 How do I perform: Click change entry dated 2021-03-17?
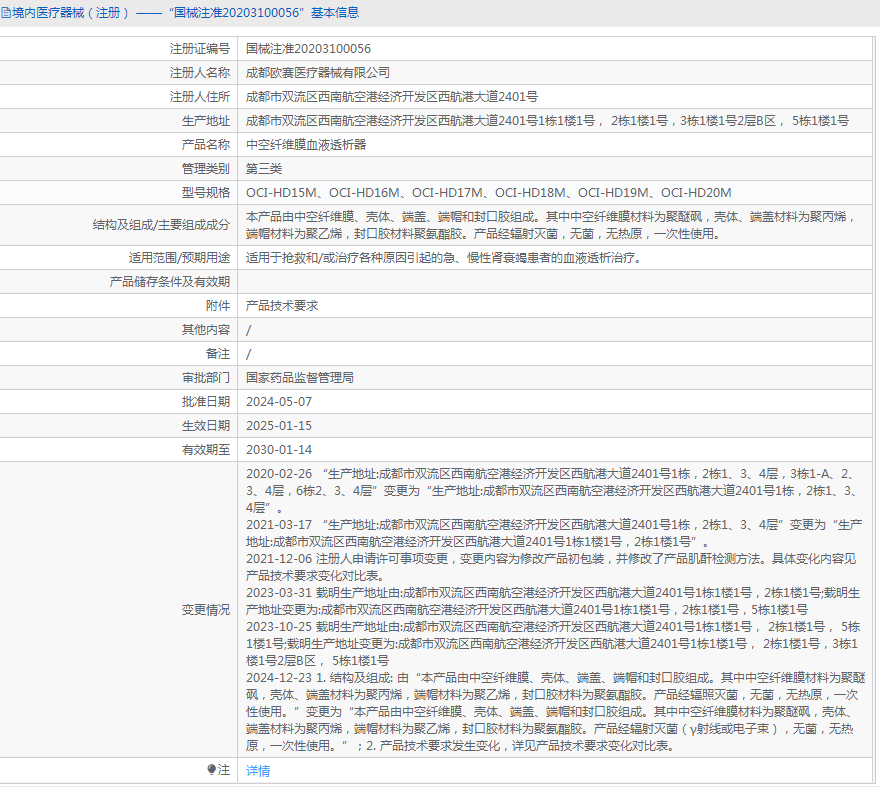pos(554,534)
